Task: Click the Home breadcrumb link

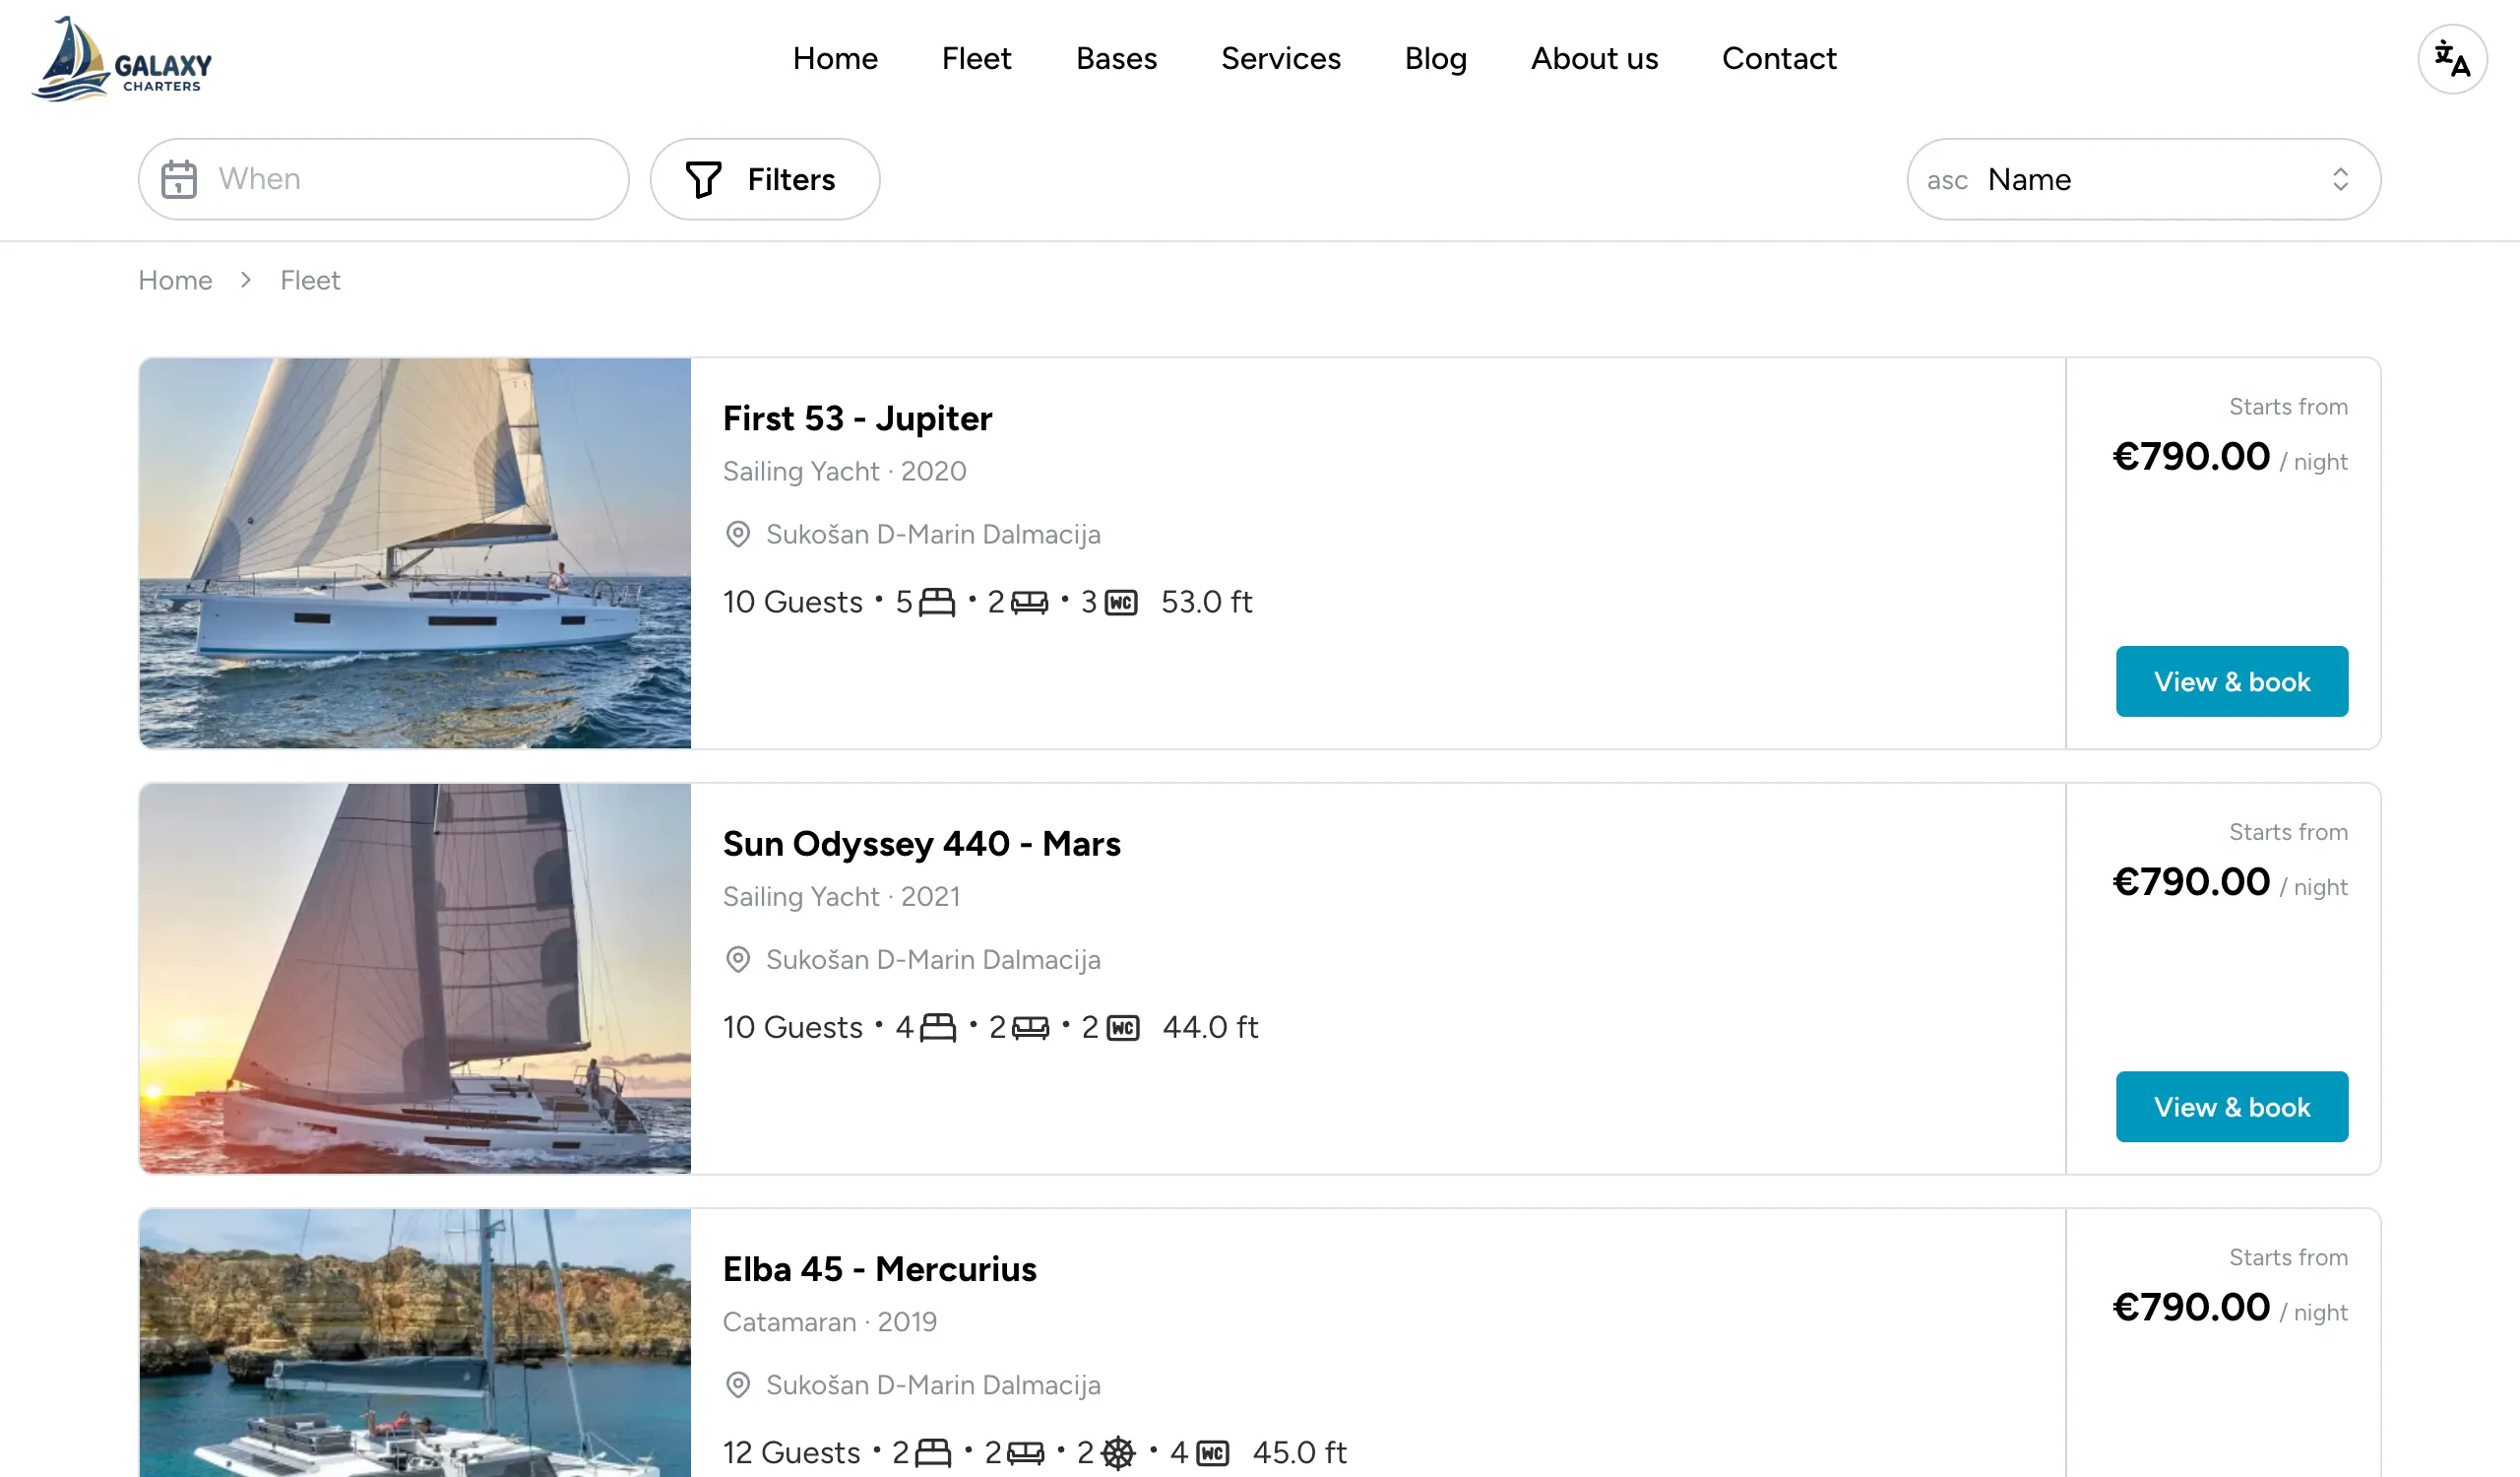Action: (175, 280)
